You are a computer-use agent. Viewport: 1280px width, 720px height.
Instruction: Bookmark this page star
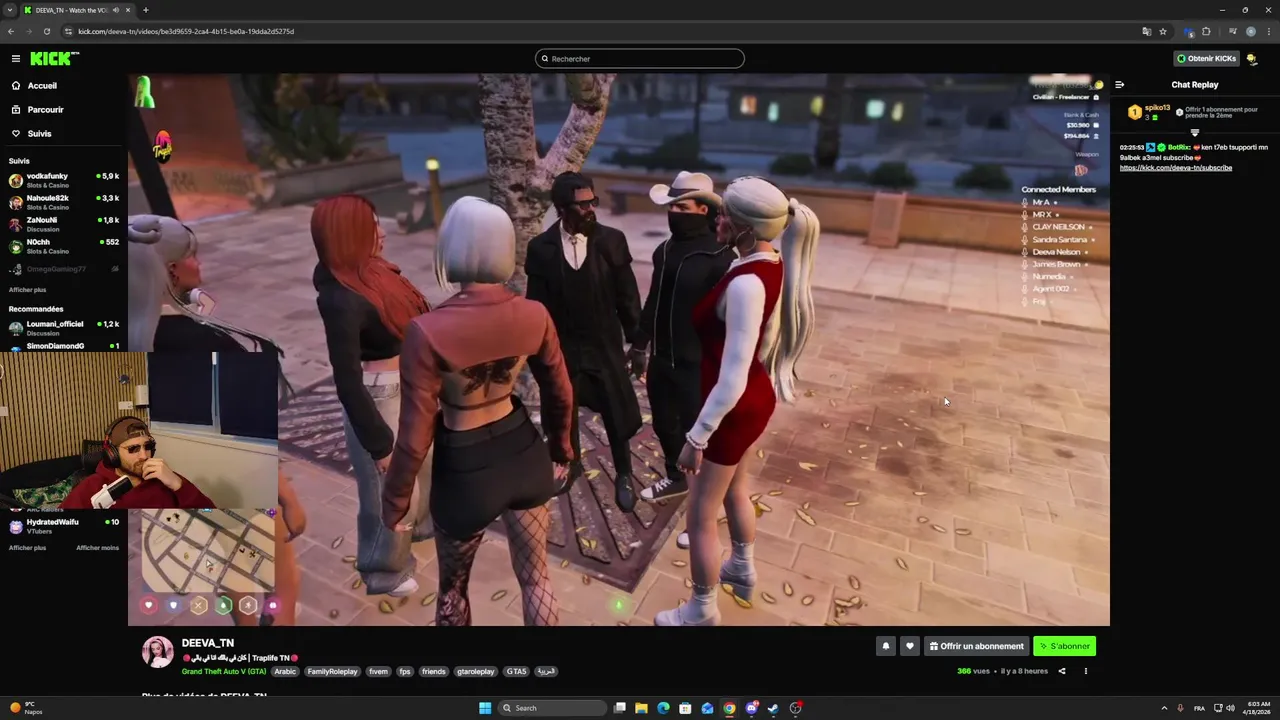1163,31
